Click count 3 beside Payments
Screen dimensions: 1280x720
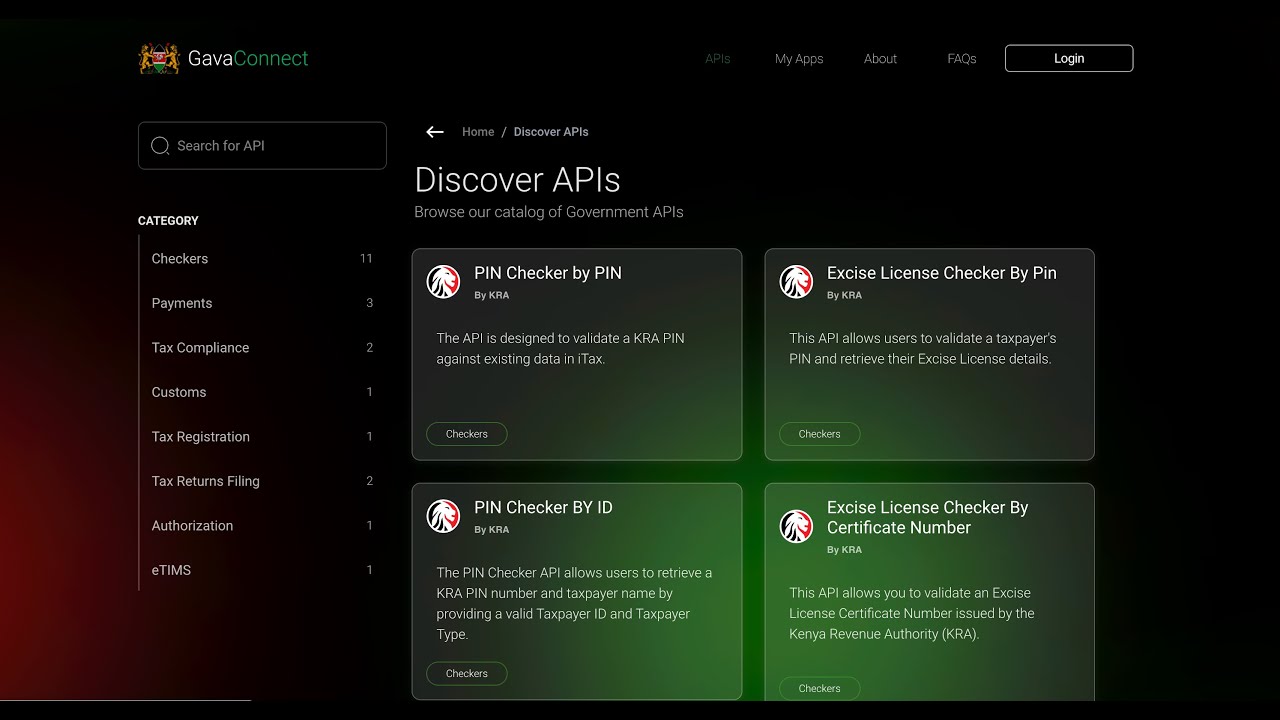pos(369,303)
